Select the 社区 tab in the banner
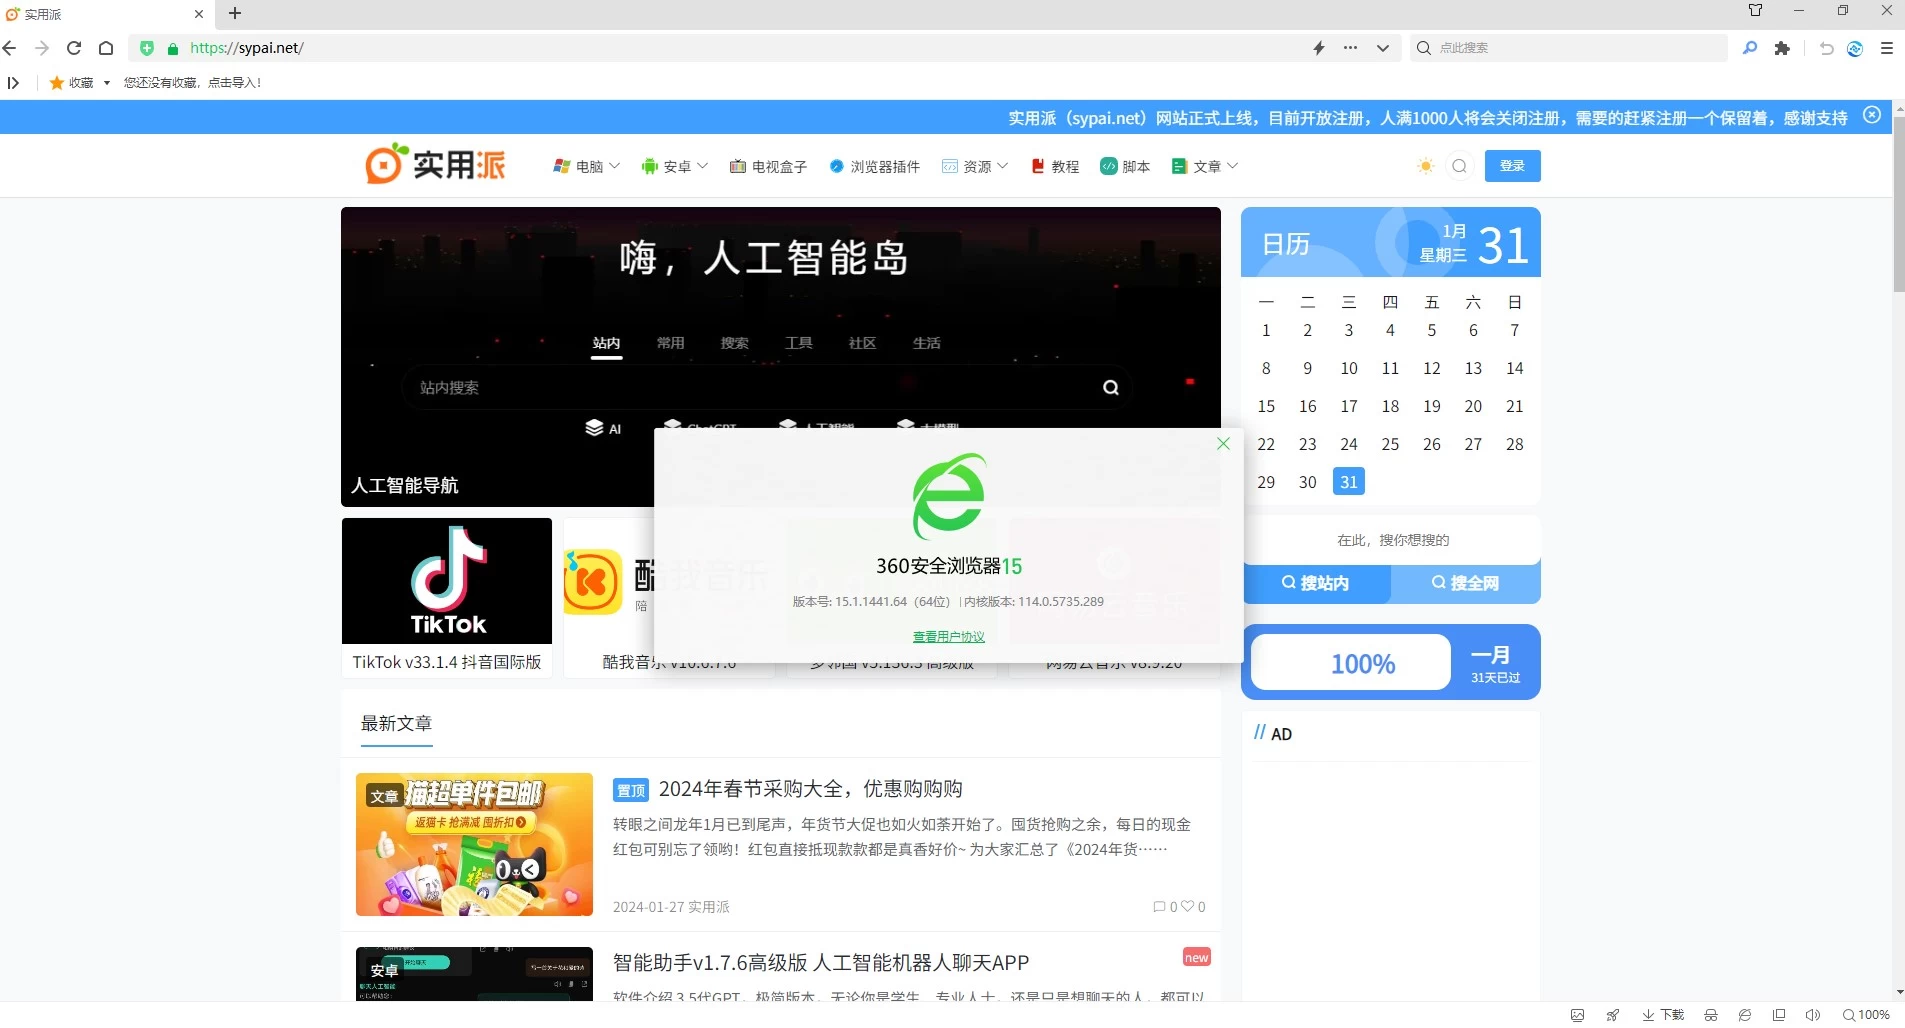1905x1028 pixels. 861,343
